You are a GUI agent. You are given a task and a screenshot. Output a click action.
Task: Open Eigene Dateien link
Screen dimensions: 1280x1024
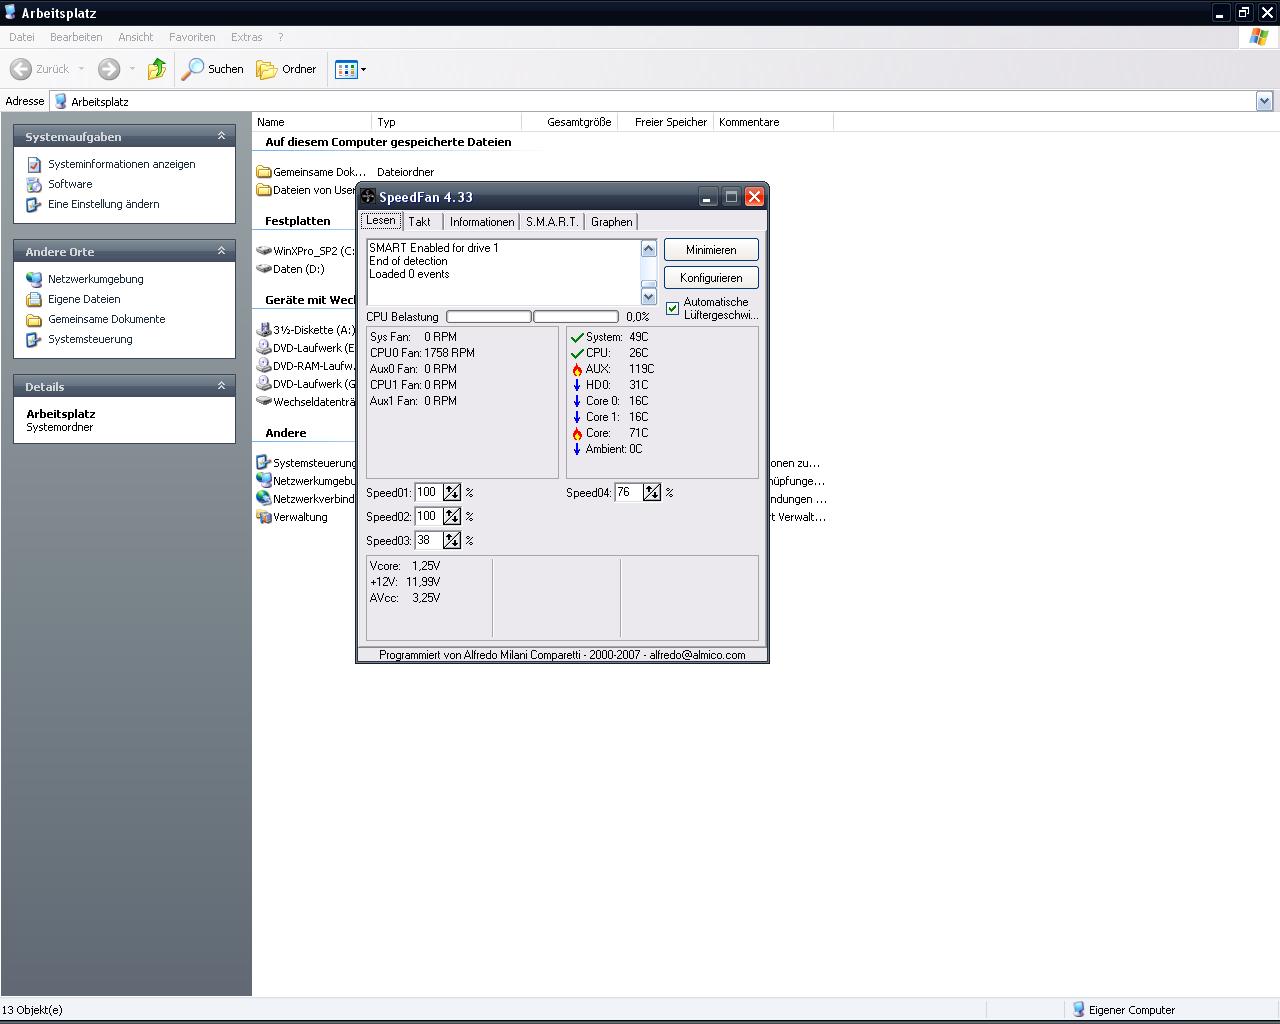[84, 299]
